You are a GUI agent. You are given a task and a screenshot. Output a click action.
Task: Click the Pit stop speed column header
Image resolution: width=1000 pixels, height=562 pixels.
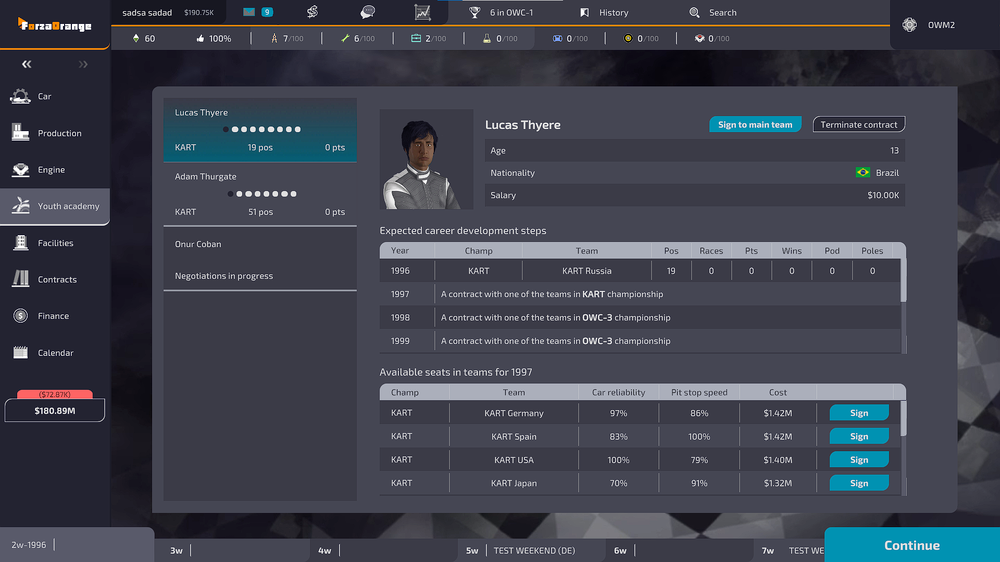point(699,392)
